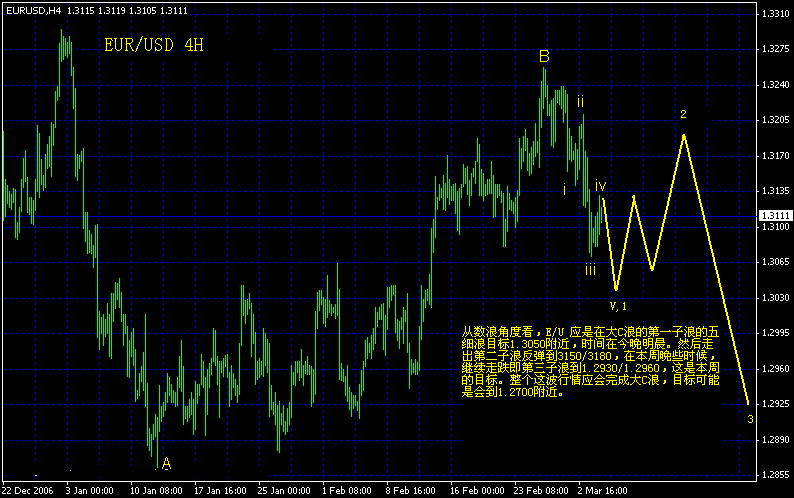
Task: Click the sub-wave label iv
Action: 601,185
